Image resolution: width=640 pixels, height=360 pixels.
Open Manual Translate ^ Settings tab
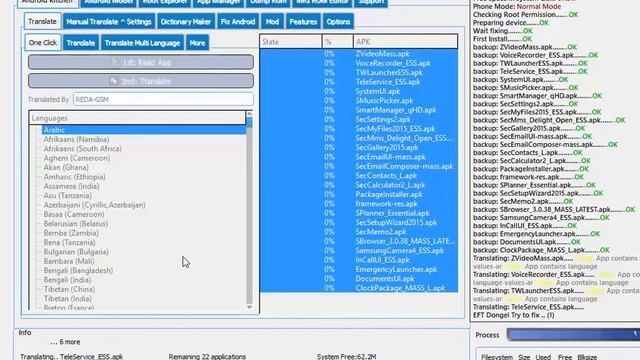tap(109, 22)
